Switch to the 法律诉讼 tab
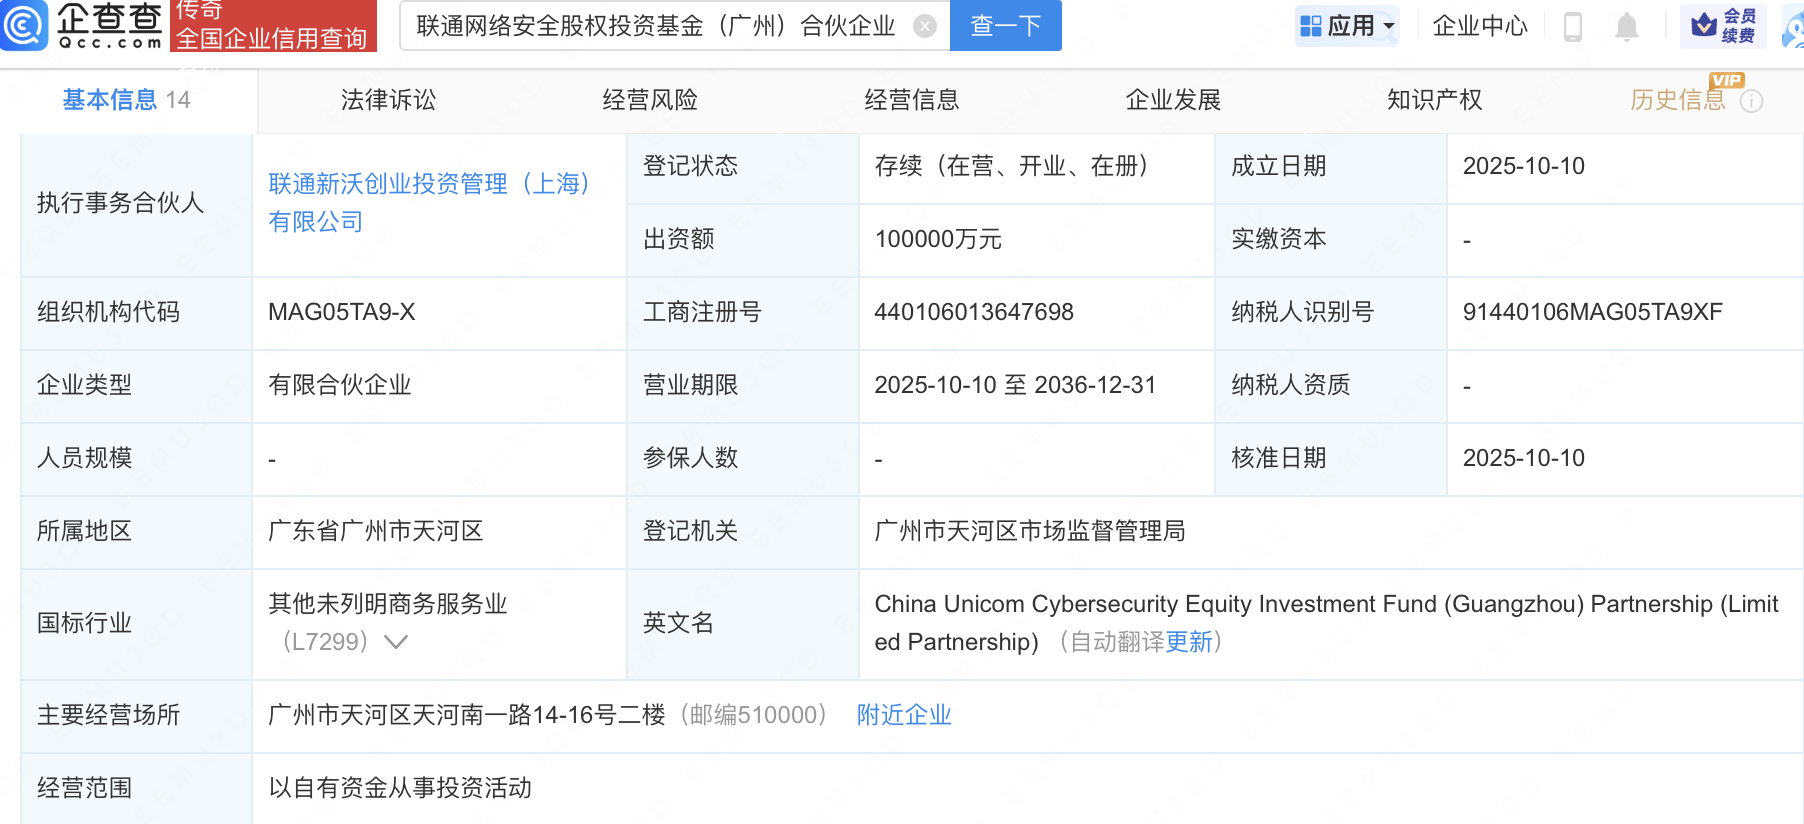Viewport: 1804px width, 824px height. pyautogui.click(x=388, y=100)
